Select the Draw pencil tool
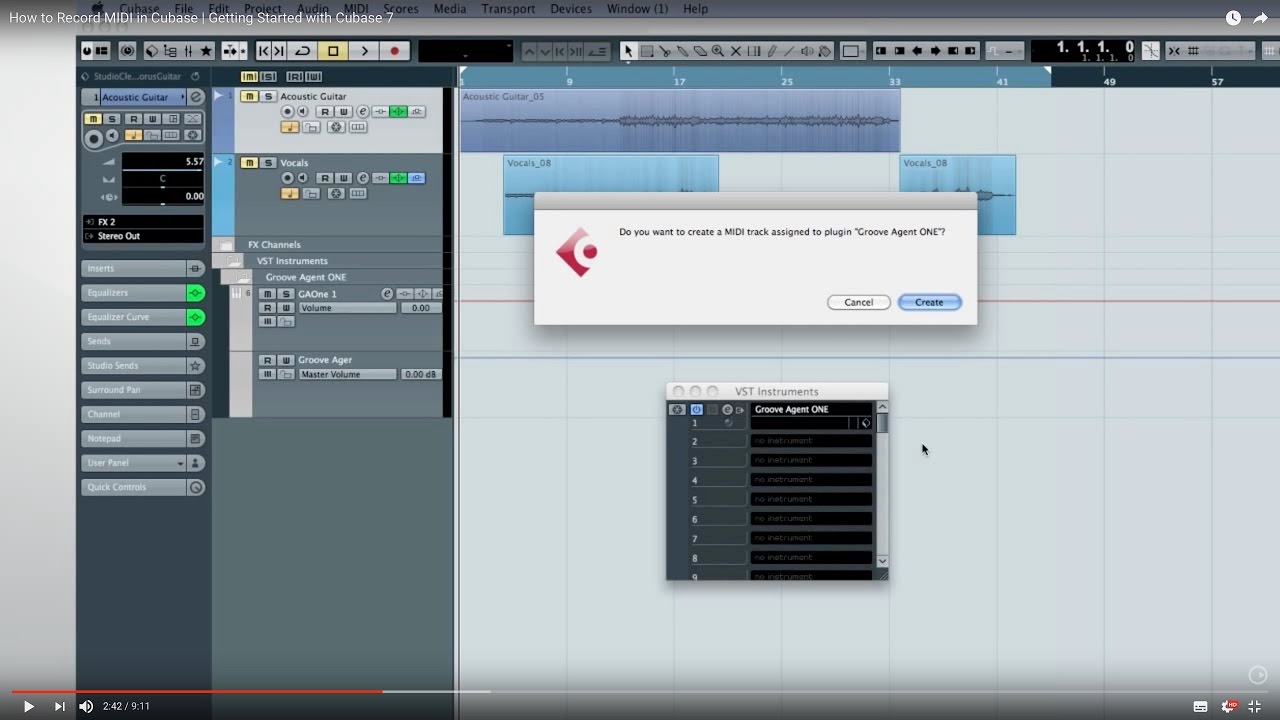This screenshot has width=1280, height=720. 772,51
